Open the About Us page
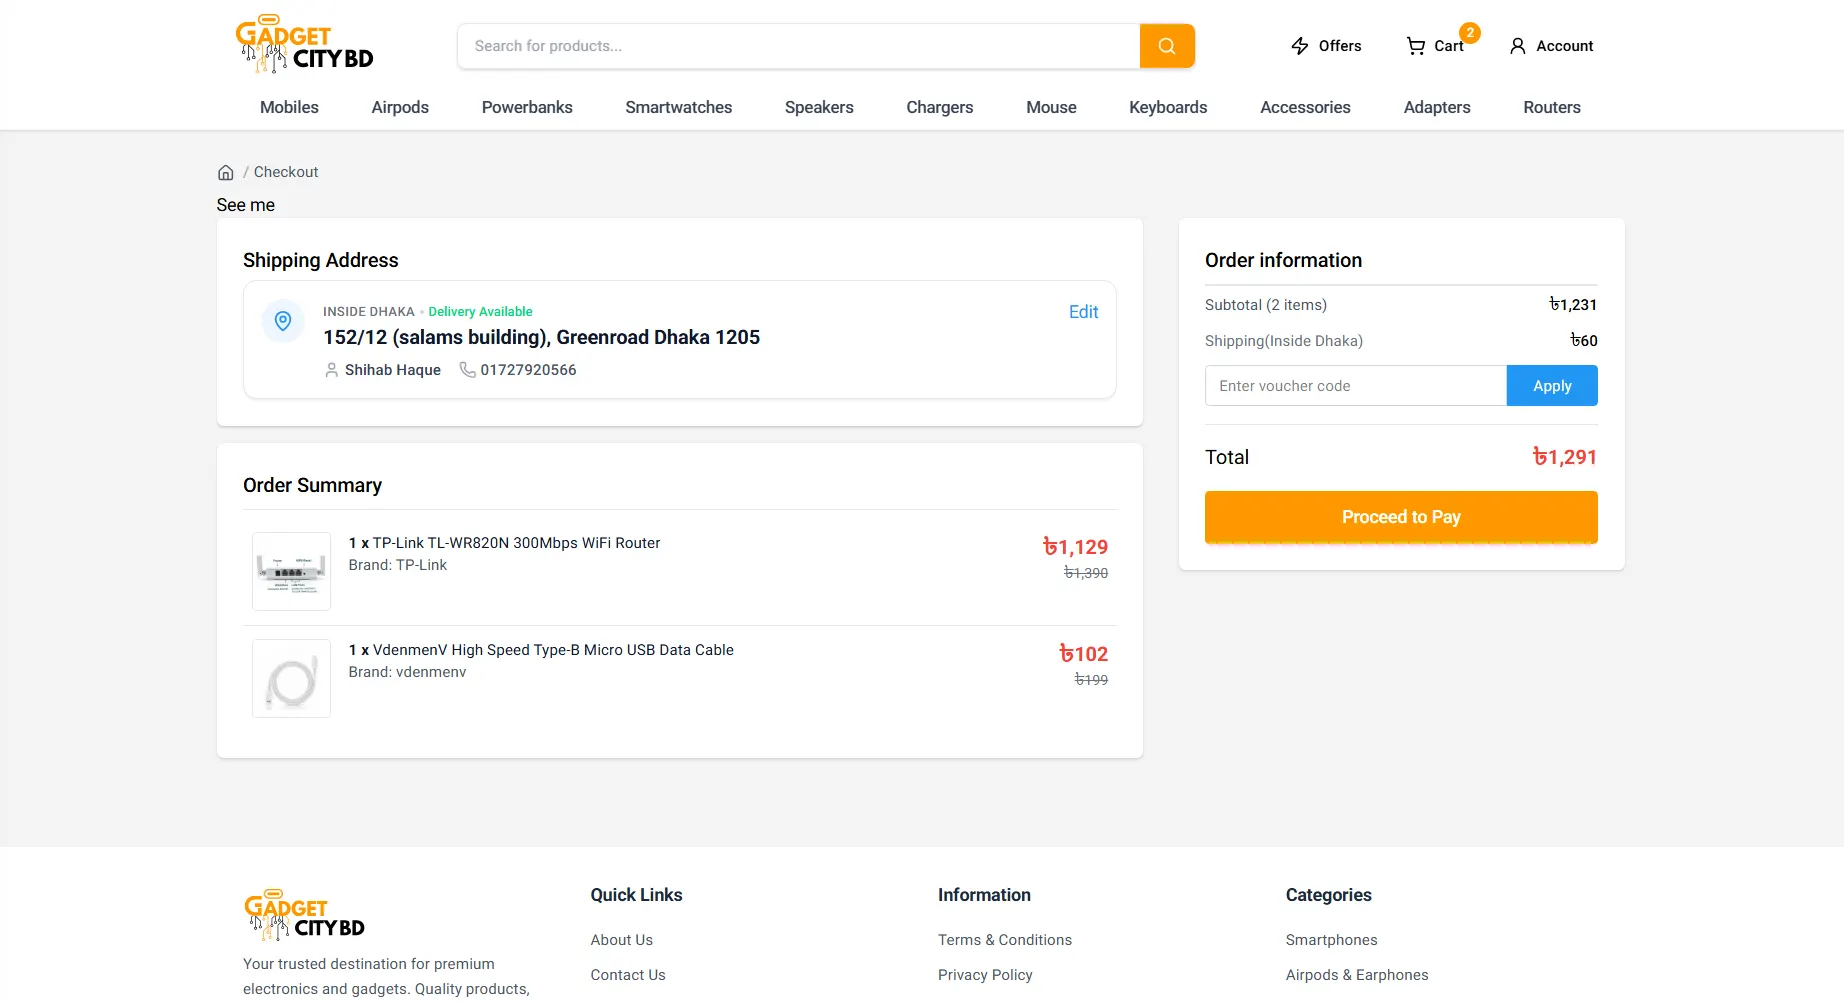Image resolution: width=1844 pixels, height=1002 pixels. 621,939
